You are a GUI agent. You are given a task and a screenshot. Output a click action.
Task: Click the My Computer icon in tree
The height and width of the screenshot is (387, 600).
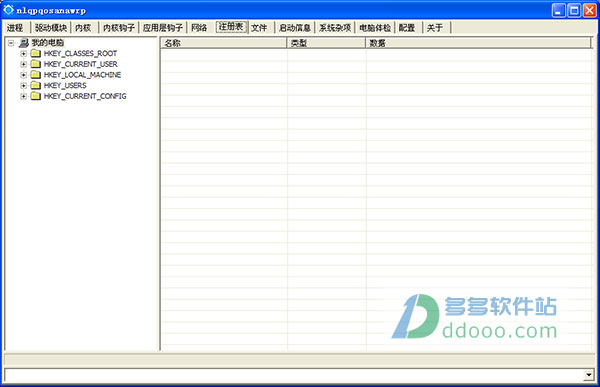pos(24,43)
